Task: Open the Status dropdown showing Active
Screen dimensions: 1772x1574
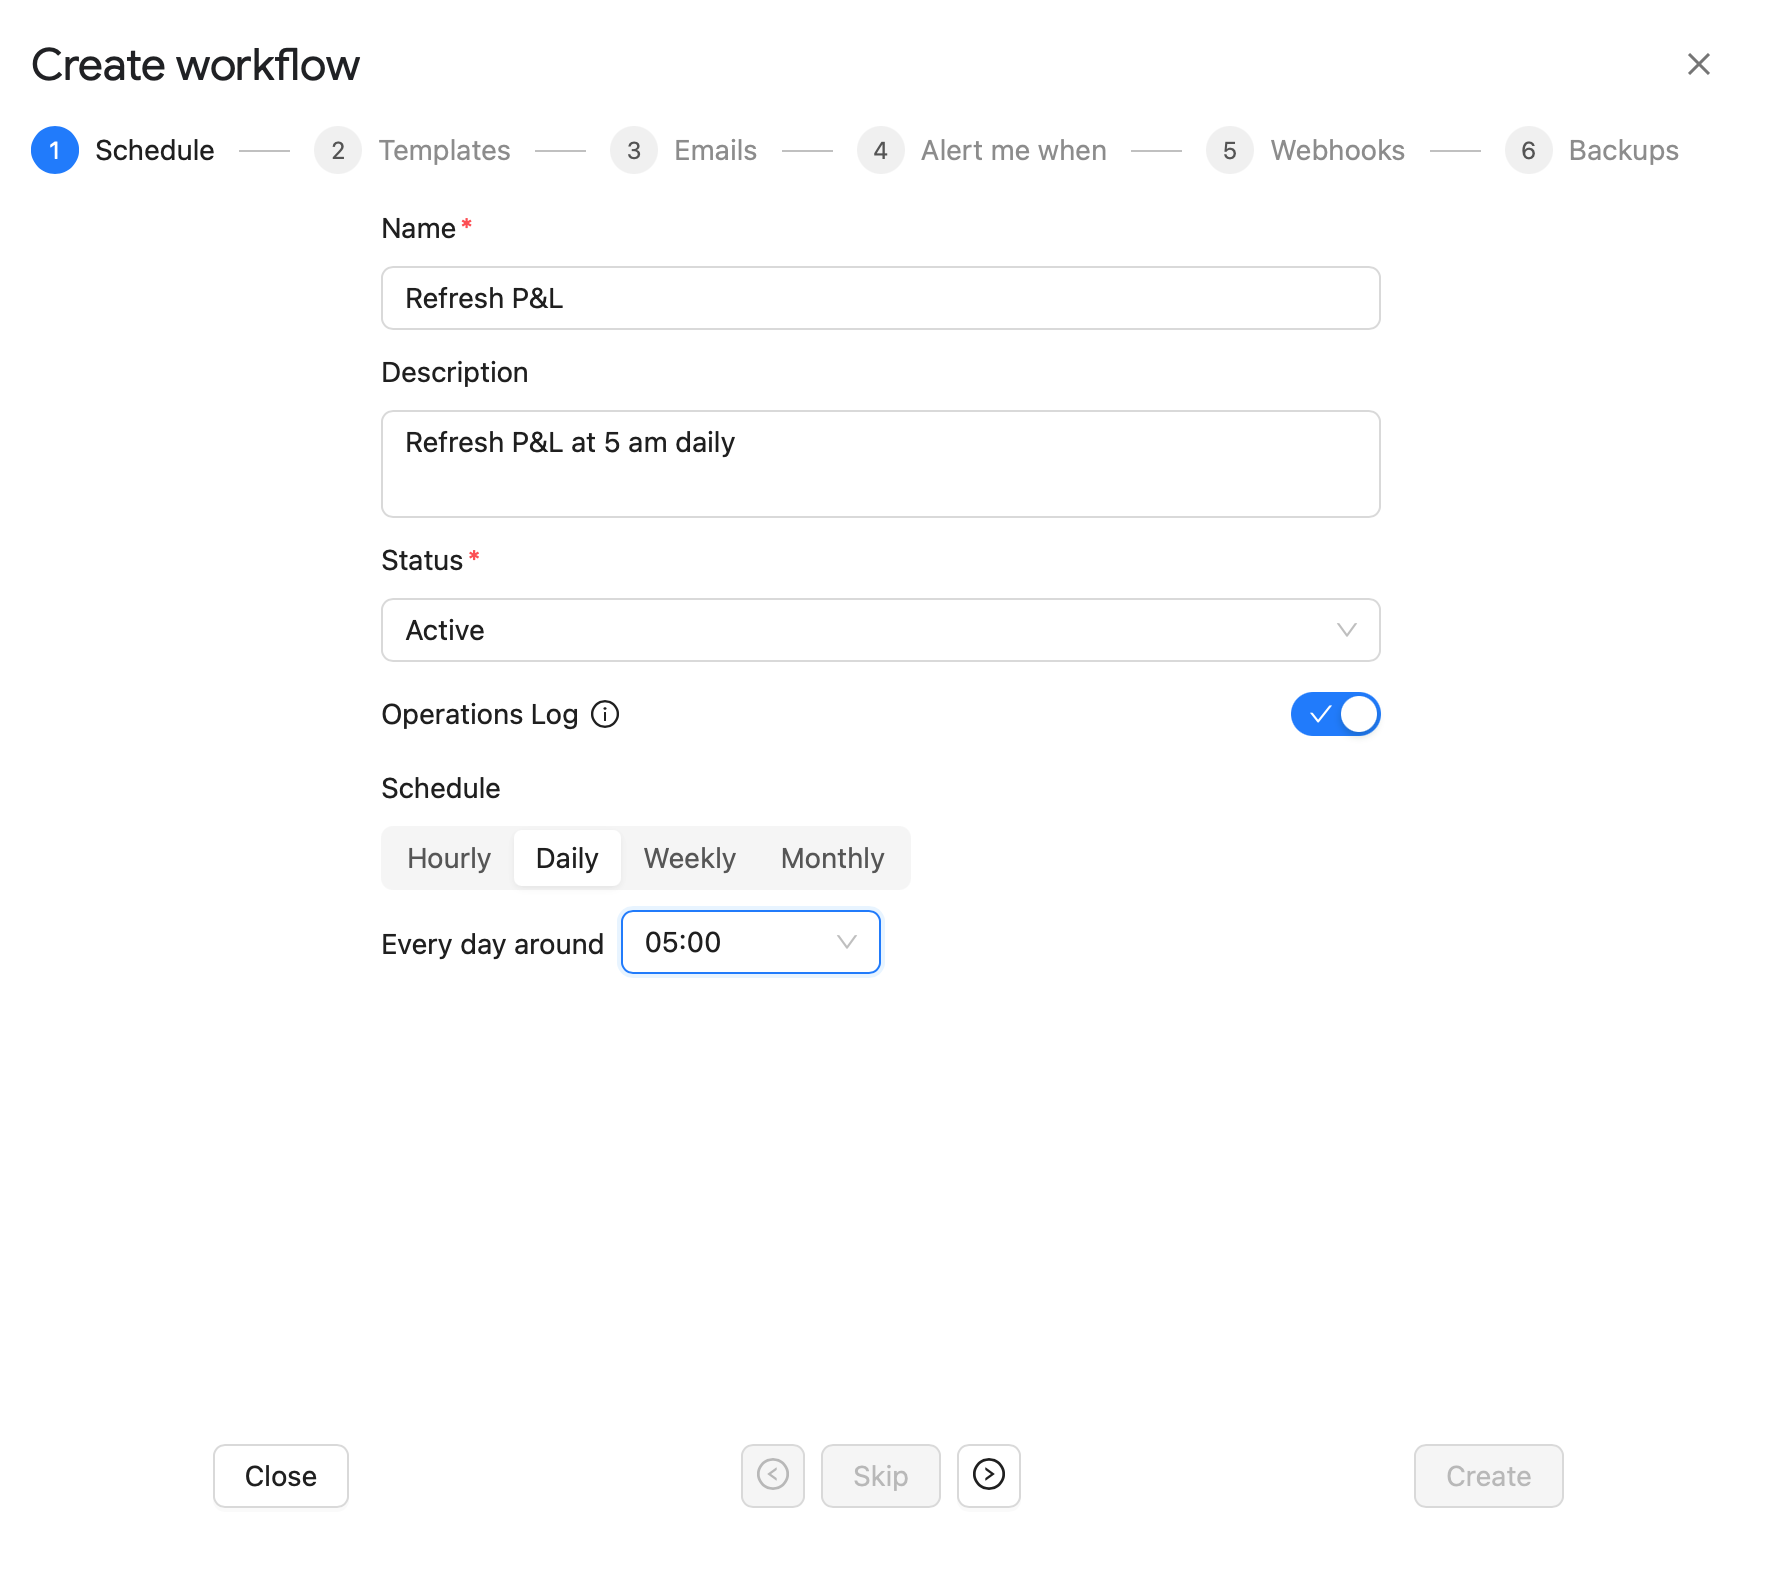Action: tap(880, 630)
